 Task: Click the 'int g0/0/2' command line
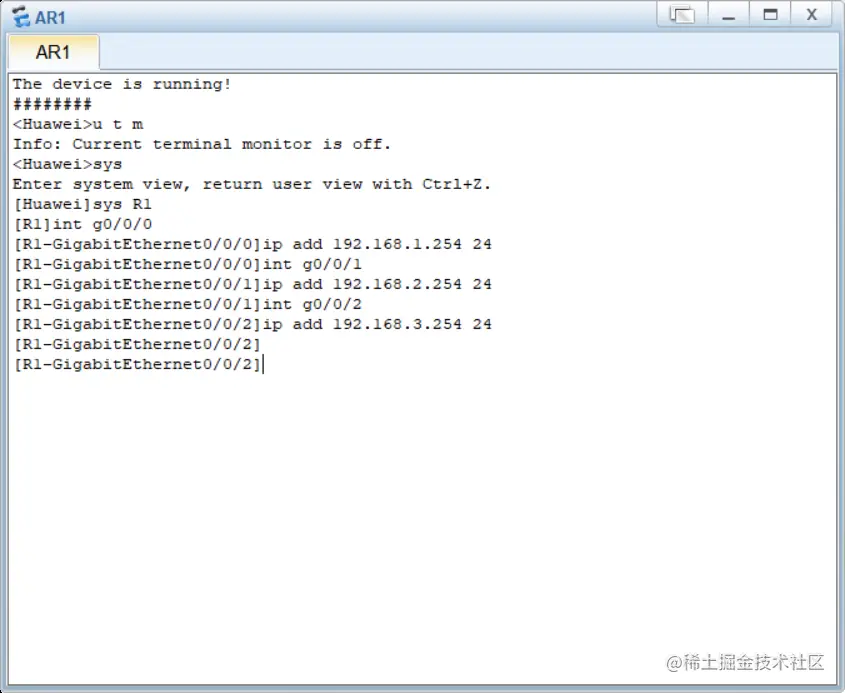point(188,304)
